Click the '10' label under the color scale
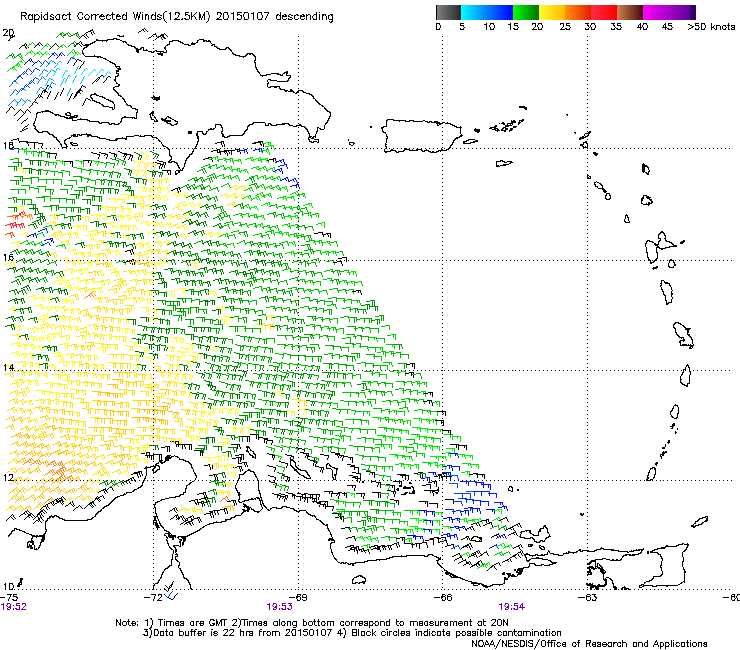The height and width of the screenshot is (650, 740). [x=489, y=27]
